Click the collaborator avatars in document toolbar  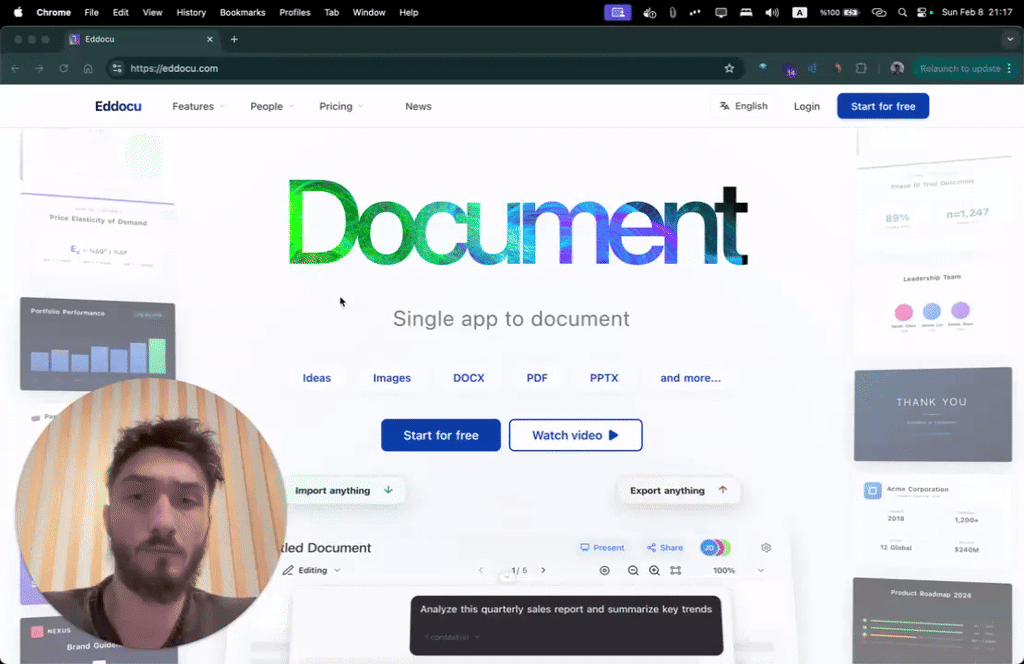715,548
